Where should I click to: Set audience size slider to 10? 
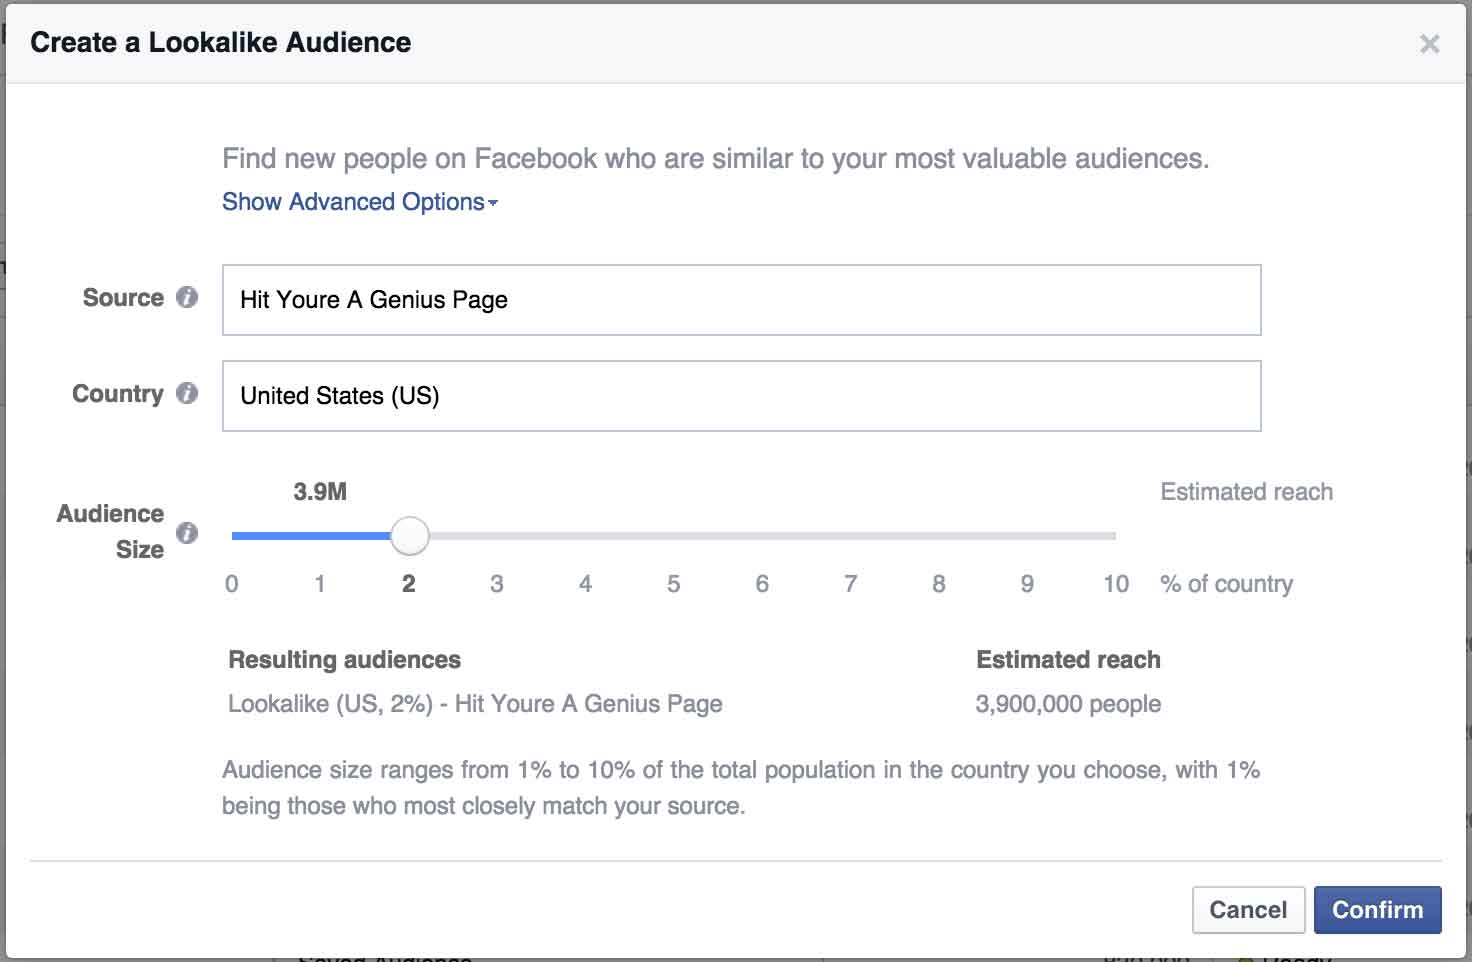[x=1113, y=536]
